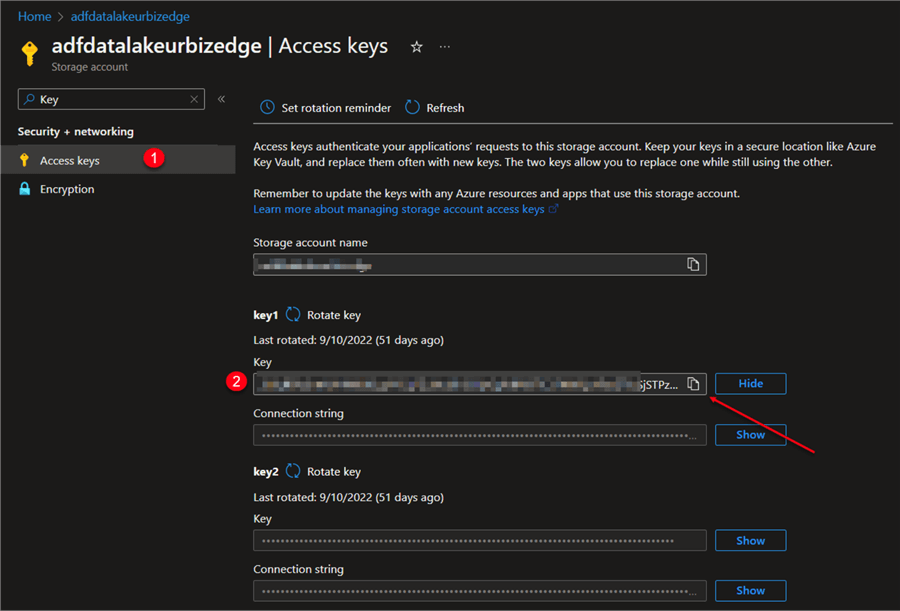
Task: Copy the key1 key value
Action: 692,384
